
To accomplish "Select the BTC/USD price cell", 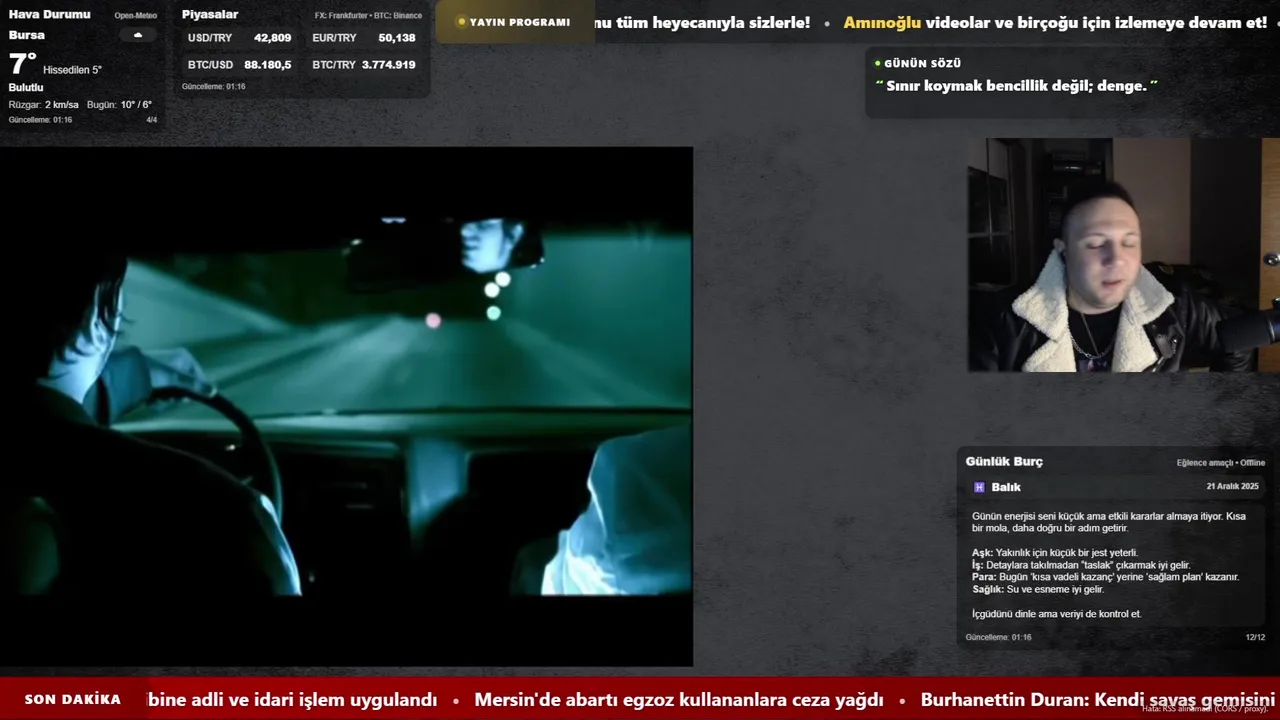I will [240, 65].
